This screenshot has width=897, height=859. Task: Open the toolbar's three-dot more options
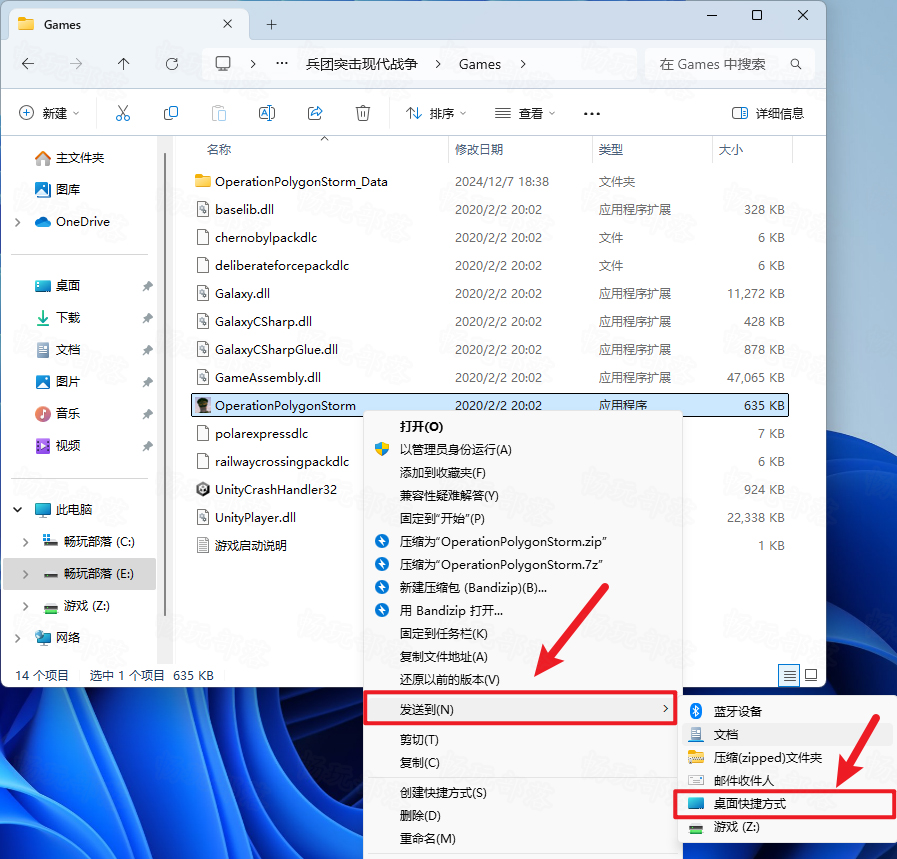592,114
